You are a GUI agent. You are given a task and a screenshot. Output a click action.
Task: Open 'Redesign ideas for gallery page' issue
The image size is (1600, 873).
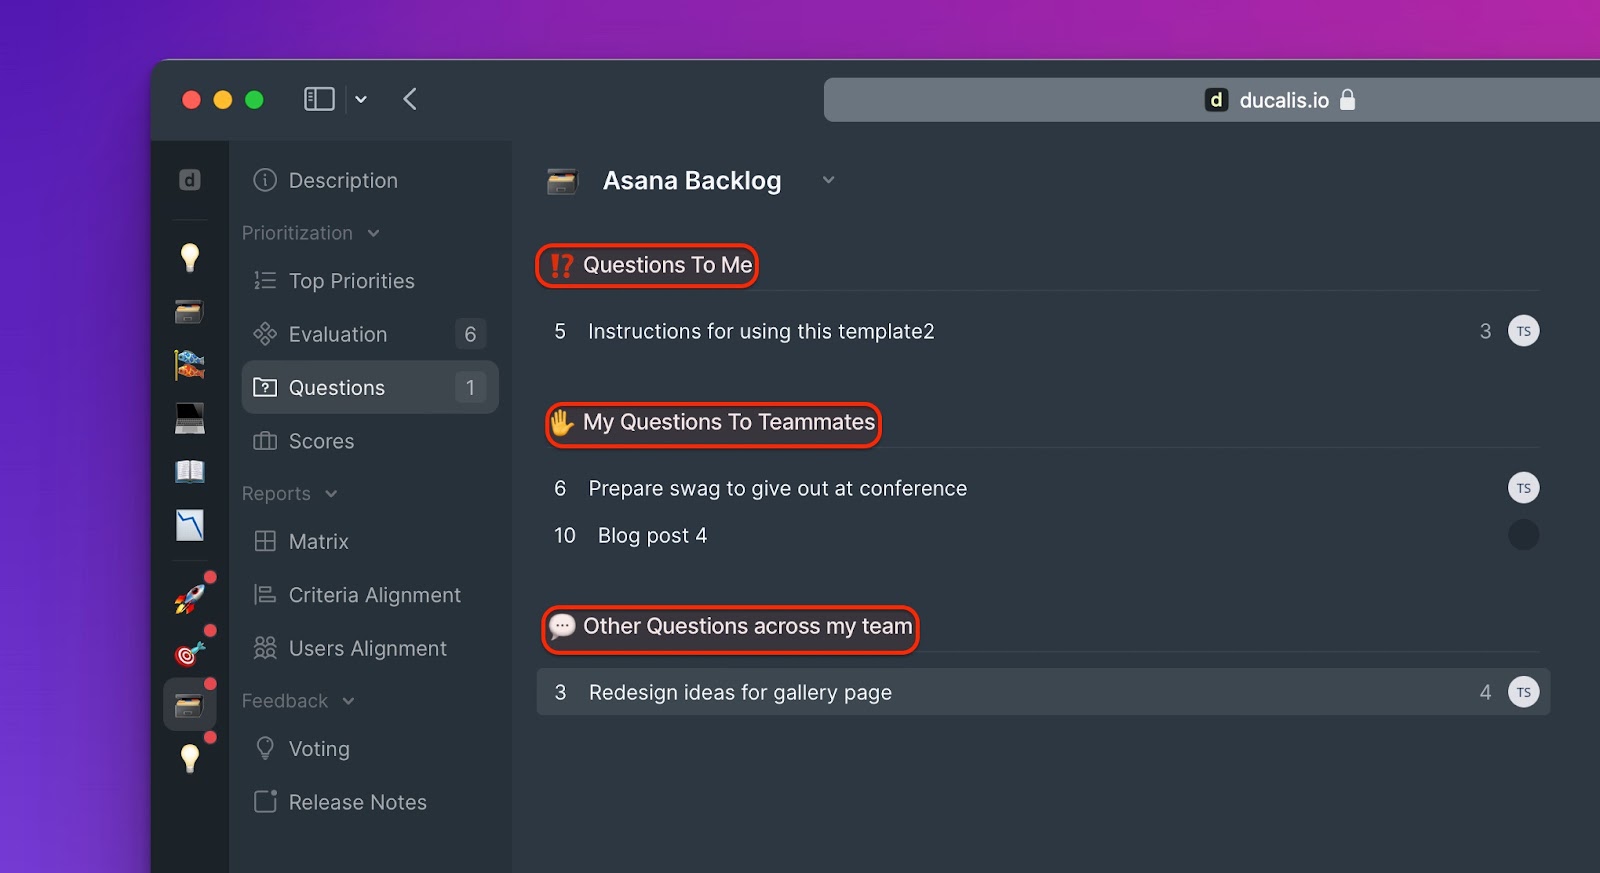pyautogui.click(x=740, y=692)
